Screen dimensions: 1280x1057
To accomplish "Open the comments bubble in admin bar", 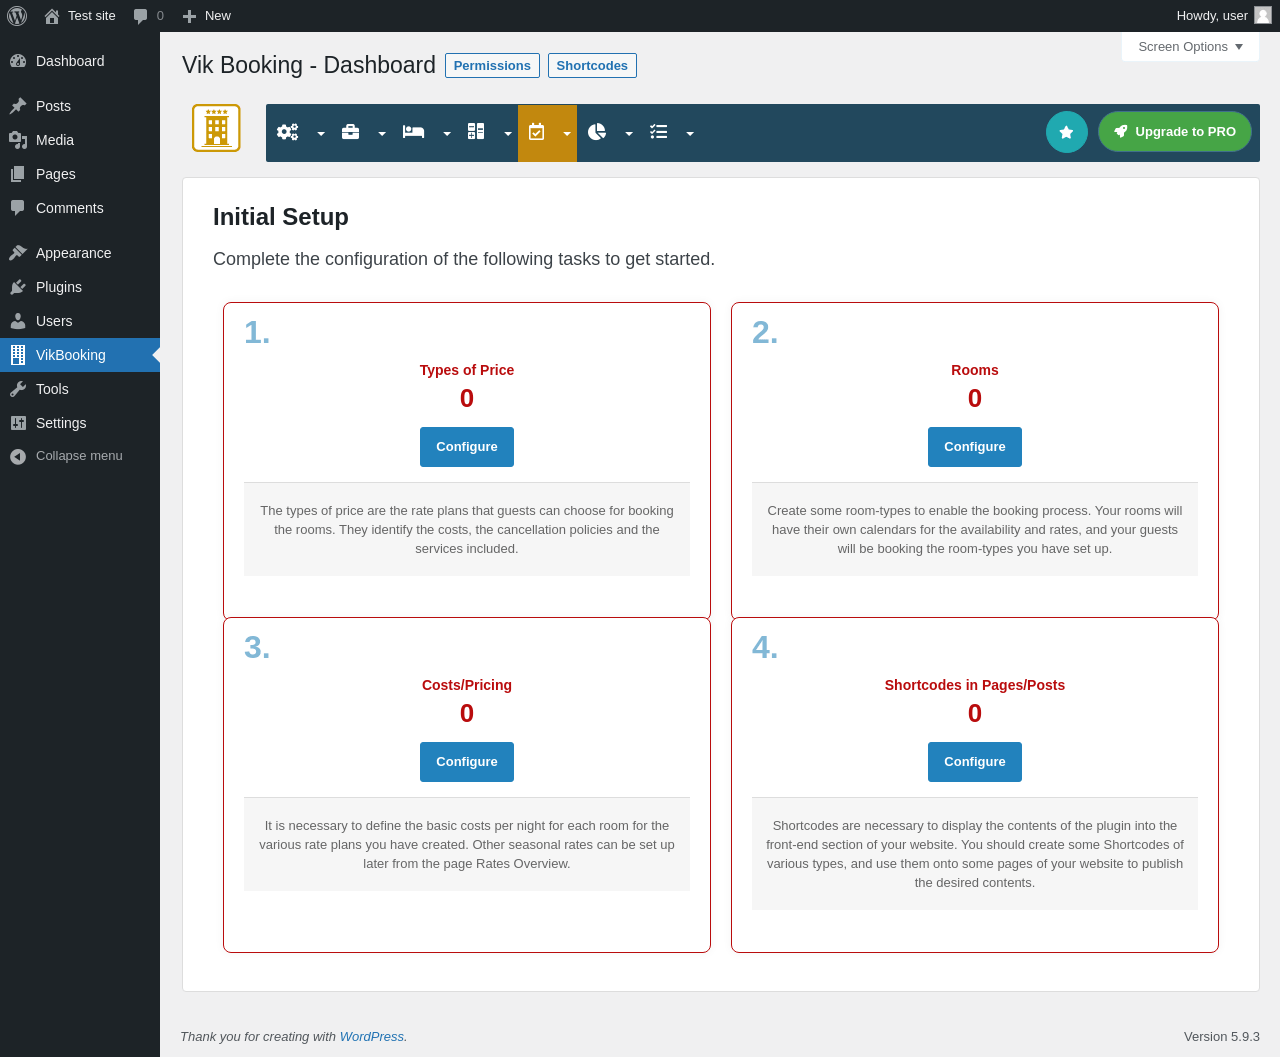I will (x=148, y=16).
